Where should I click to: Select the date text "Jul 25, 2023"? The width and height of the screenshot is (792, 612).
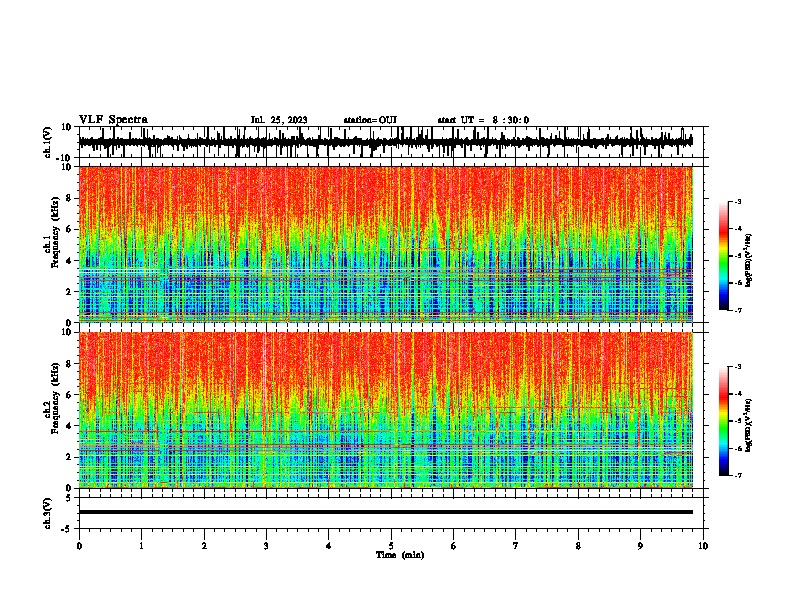tap(279, 120)
